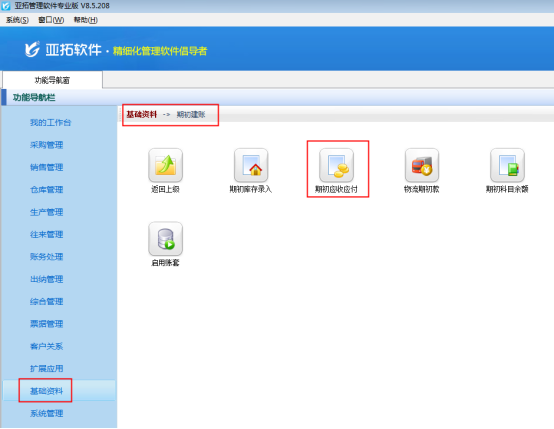This screenshot has width=554, height=429.
Task: Open the 物流期初款 truck icon
Action: click(422, 165)
